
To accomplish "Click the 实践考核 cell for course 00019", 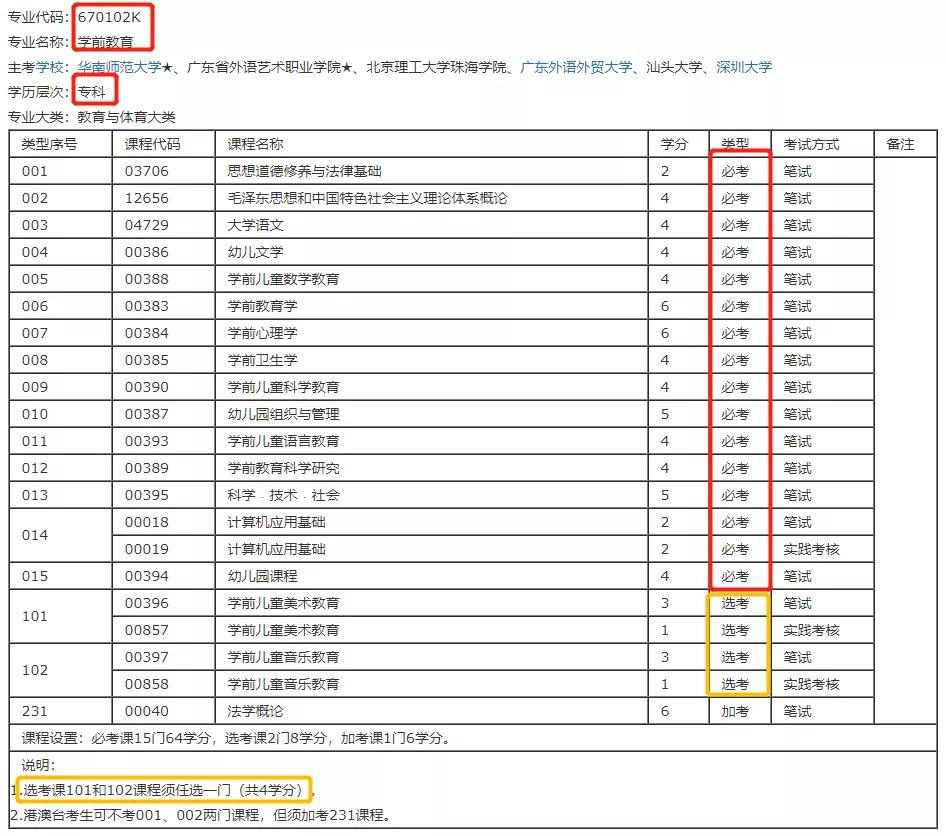I will [x=812, y=549].
